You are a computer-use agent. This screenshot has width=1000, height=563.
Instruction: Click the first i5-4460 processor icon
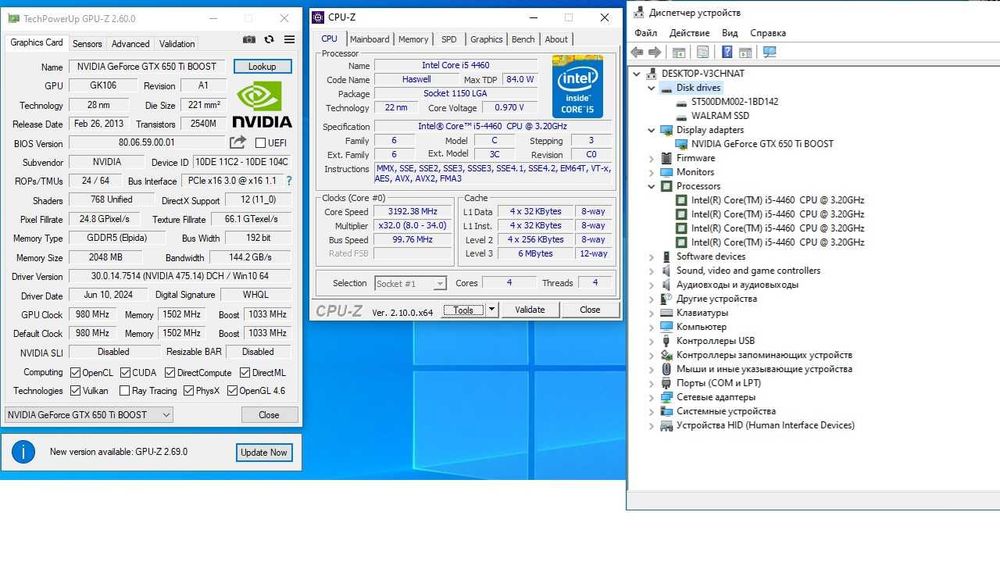[x=681, y=200]
